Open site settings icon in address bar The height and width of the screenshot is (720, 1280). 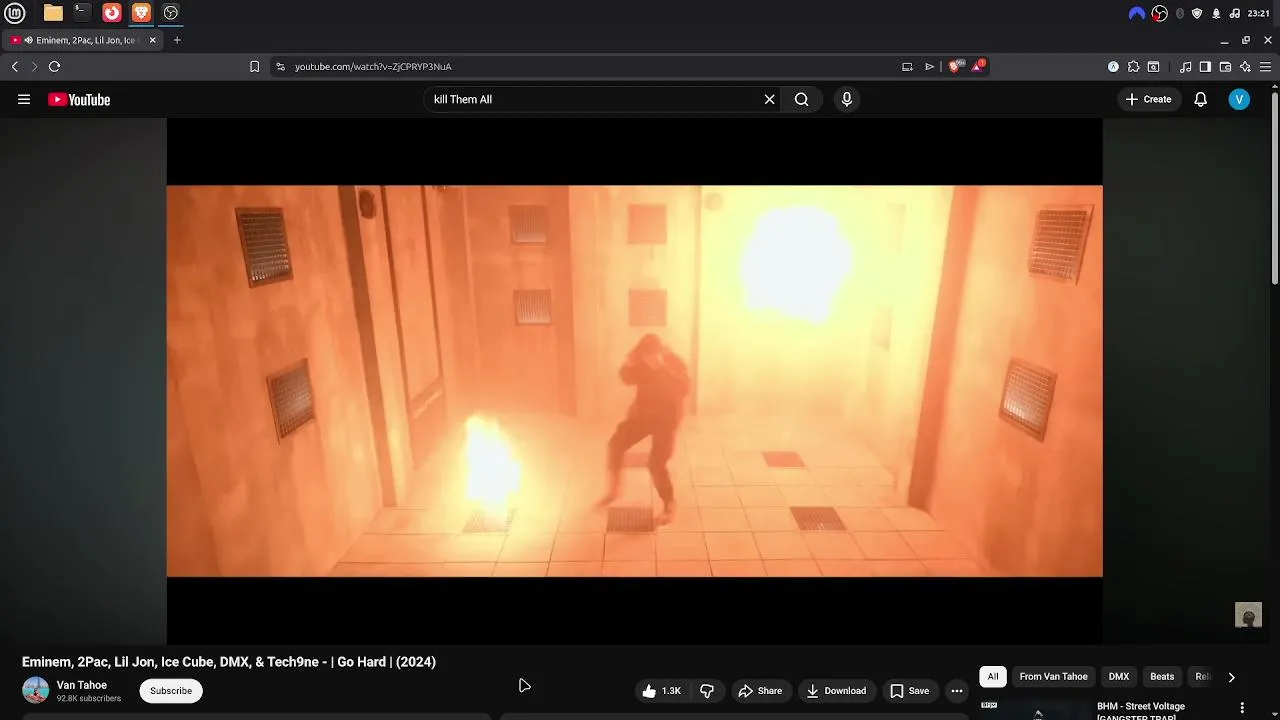coord(280,66)
